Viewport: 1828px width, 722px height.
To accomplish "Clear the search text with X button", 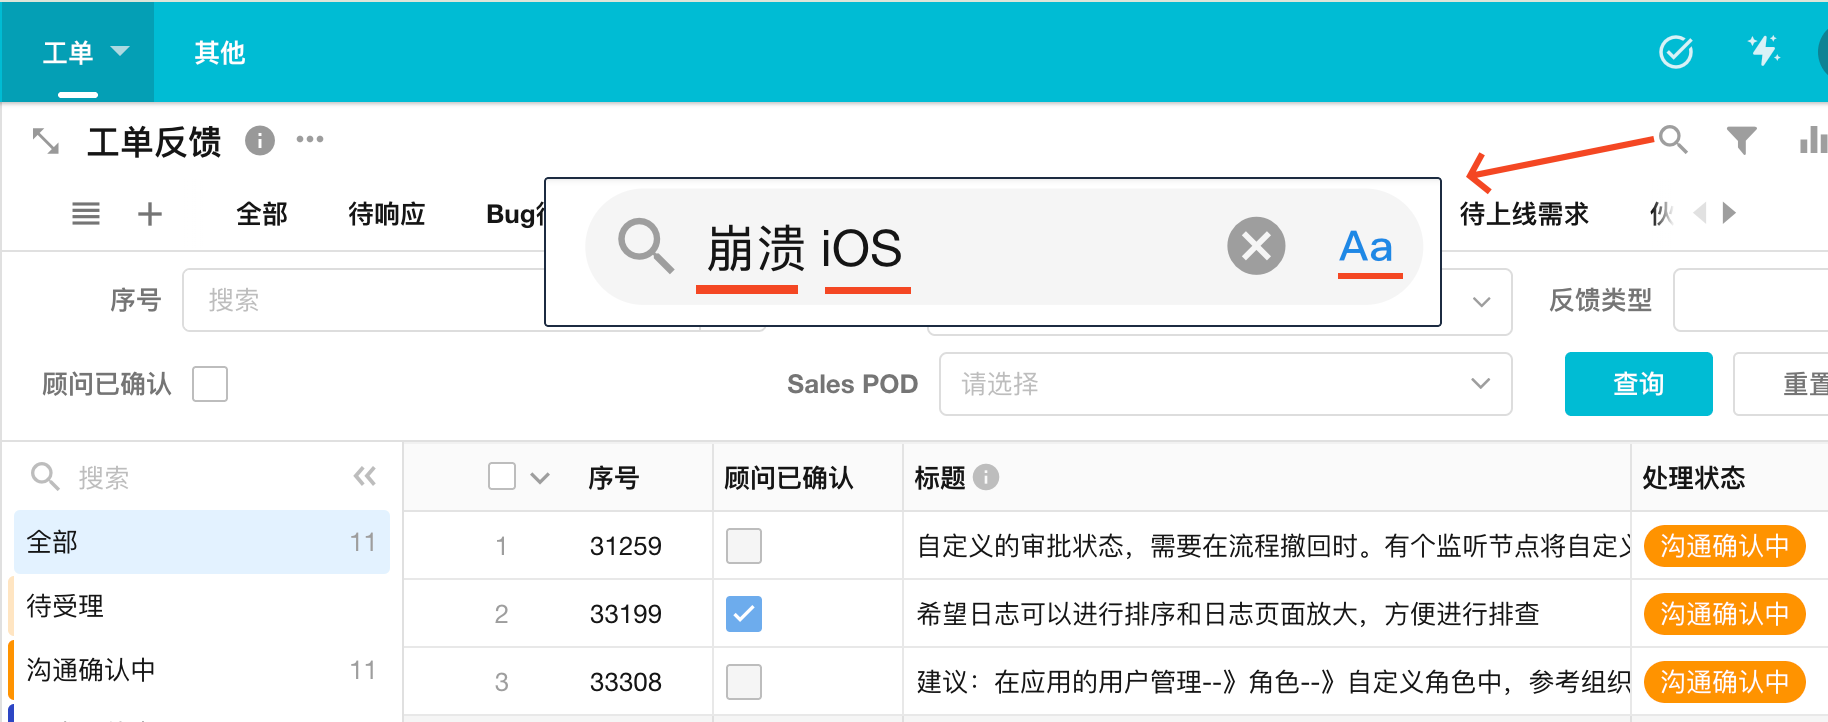I will tap(1256, 246).
